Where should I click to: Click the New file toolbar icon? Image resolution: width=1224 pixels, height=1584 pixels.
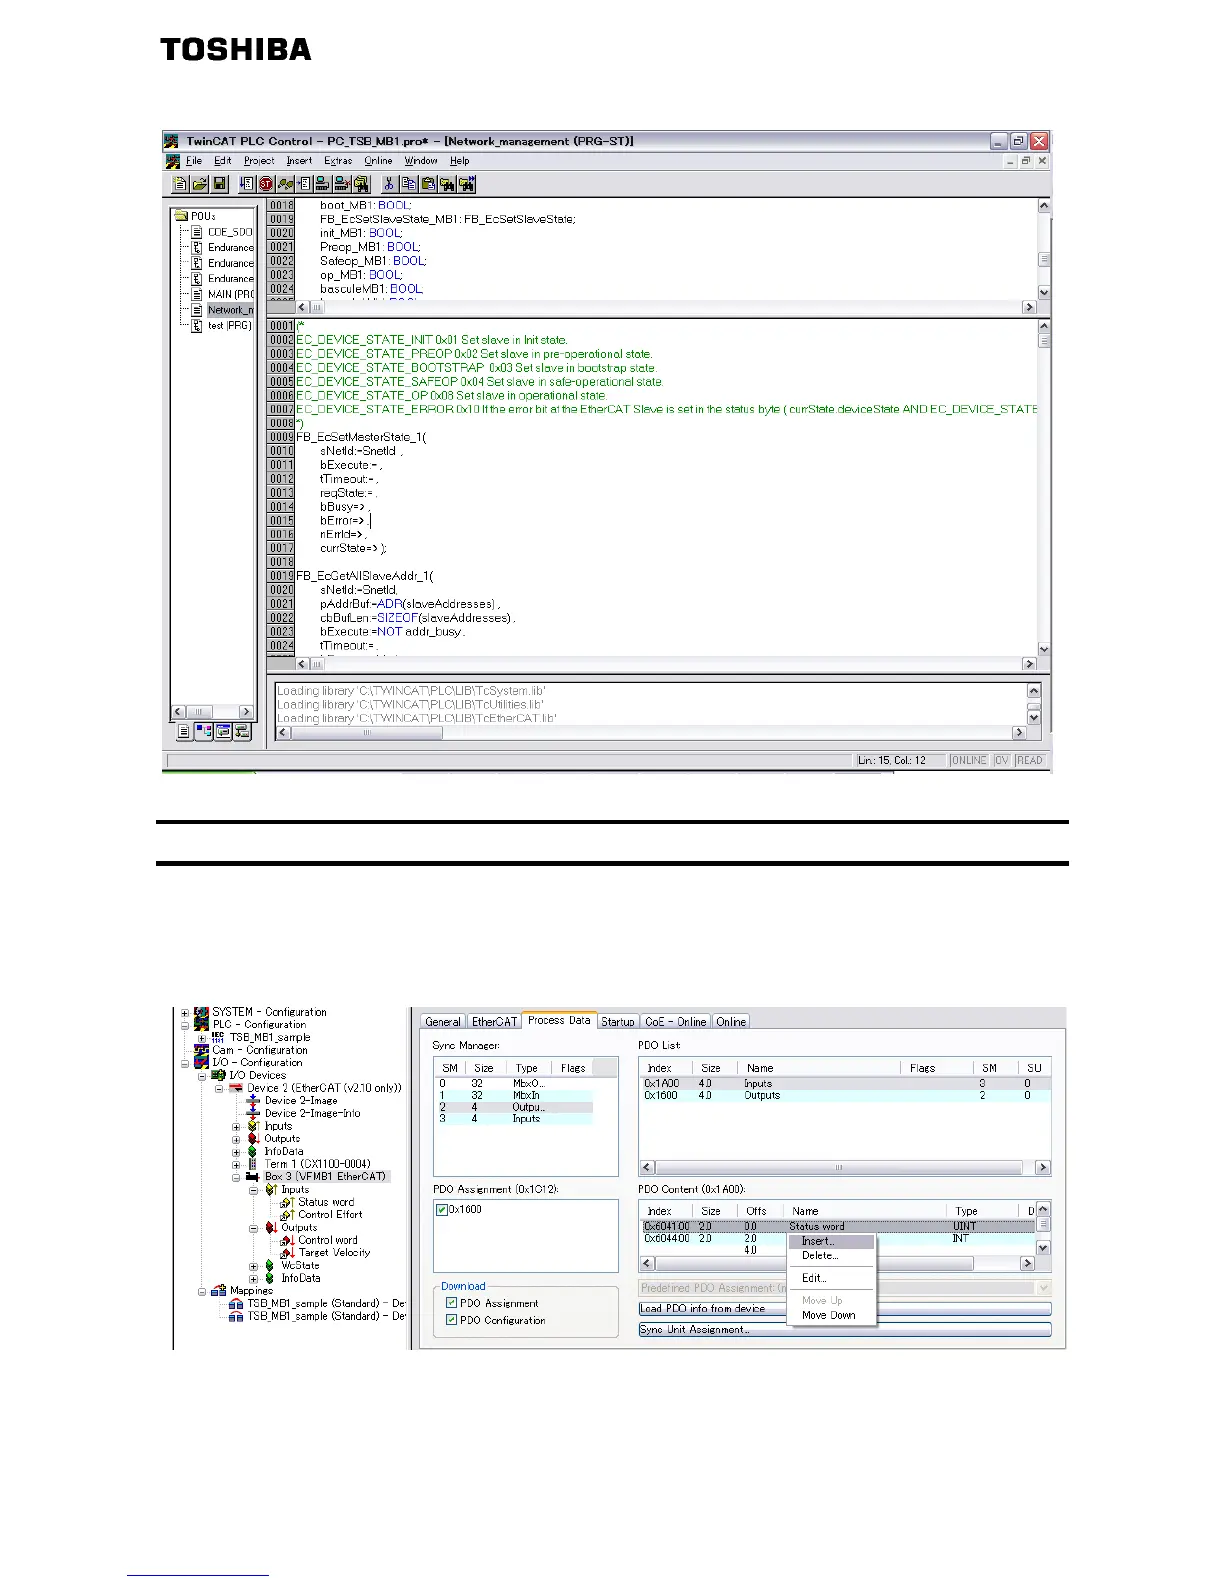180,184
